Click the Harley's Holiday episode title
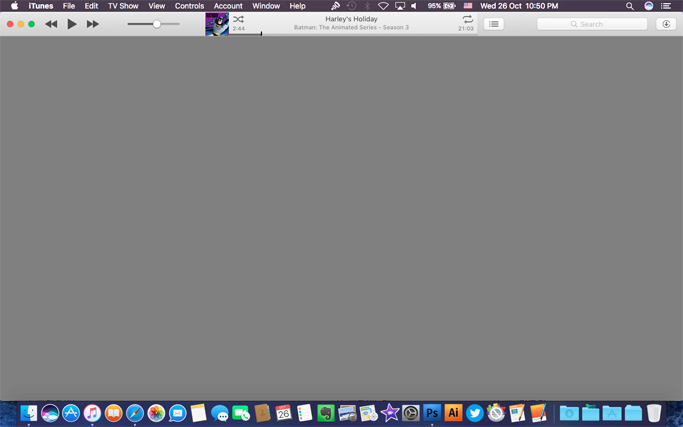This screenshot has width=683, height=427. tap(351, 19)
